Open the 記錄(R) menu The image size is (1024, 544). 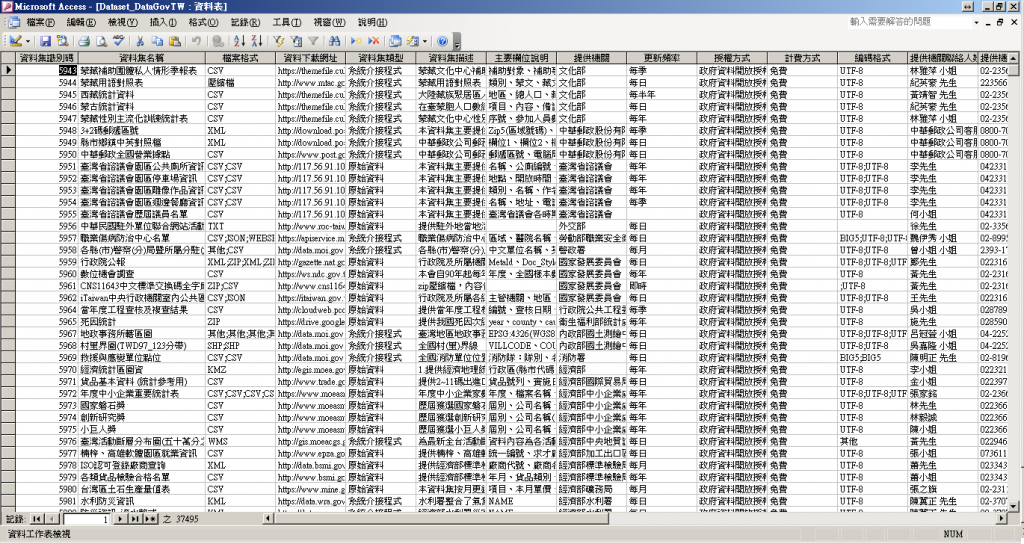tap(245, 22)
